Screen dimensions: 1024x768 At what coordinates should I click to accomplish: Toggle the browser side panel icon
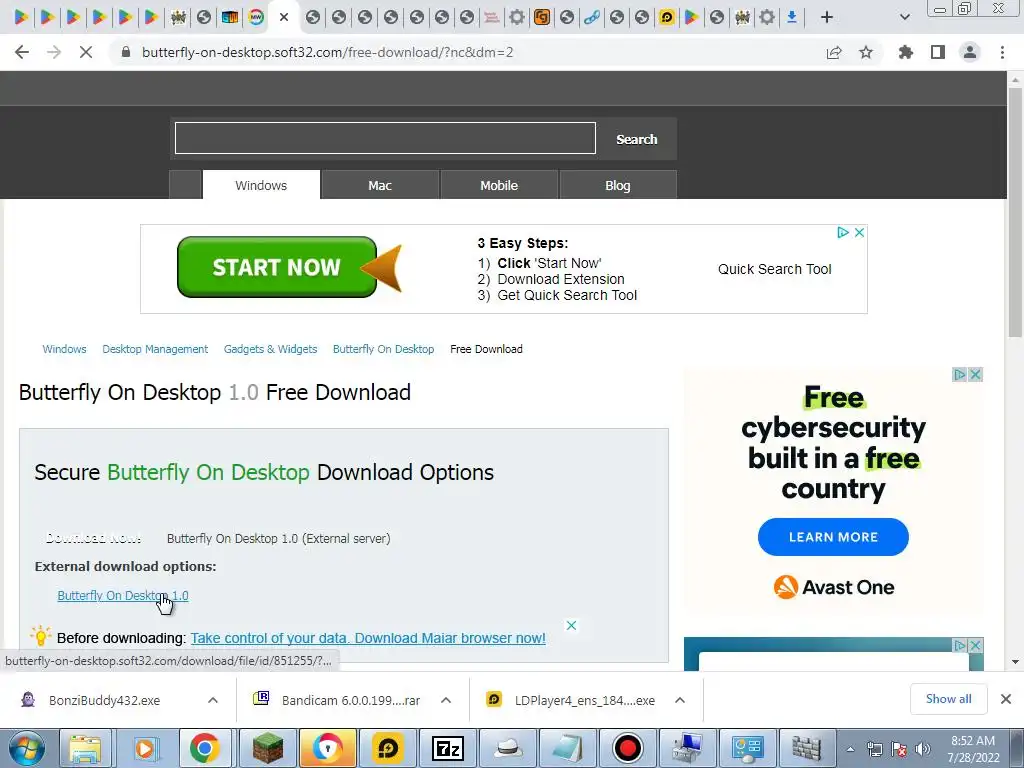coord(938,52)
